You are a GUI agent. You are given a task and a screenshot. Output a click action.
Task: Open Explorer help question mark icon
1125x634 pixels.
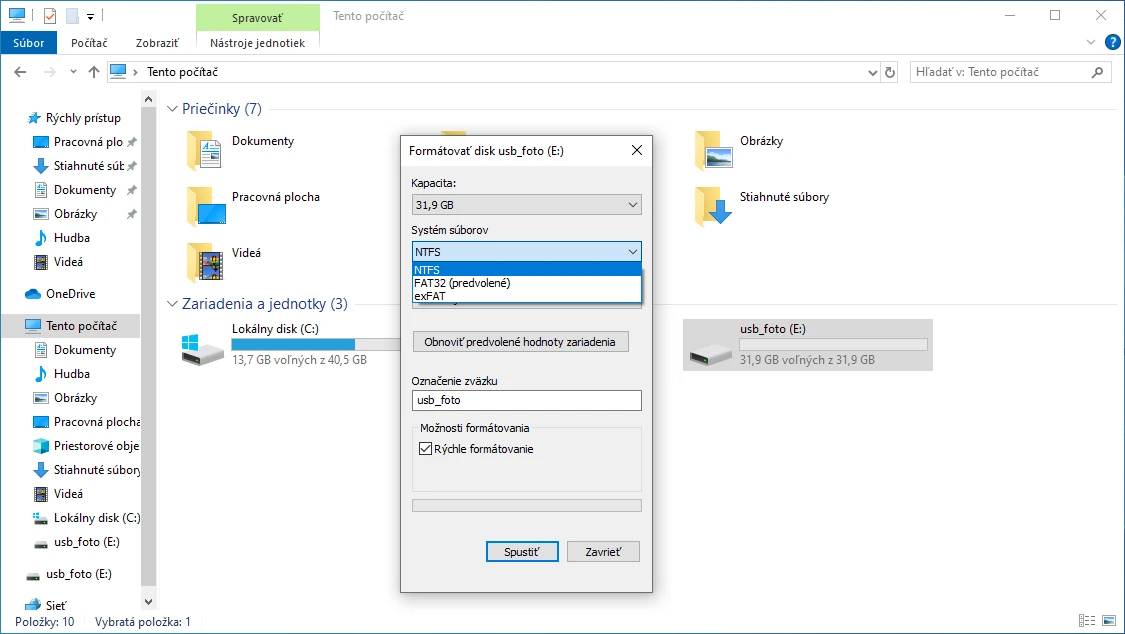click(1112, 42)
